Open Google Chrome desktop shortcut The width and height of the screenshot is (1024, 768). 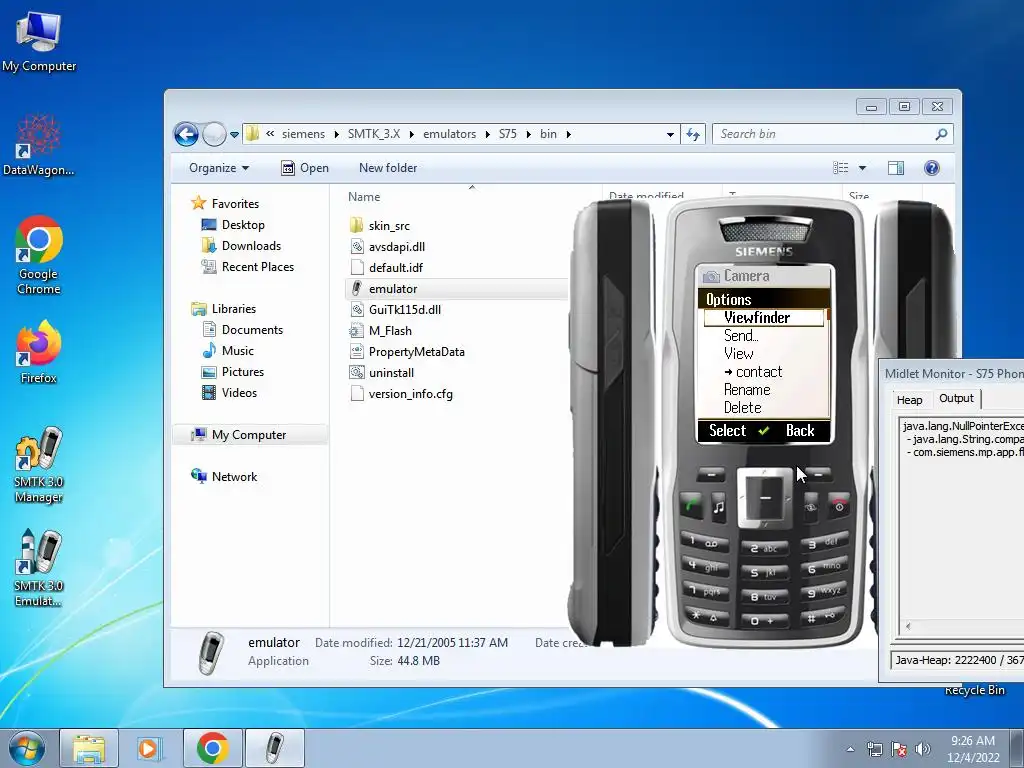(x=39, y=255)
